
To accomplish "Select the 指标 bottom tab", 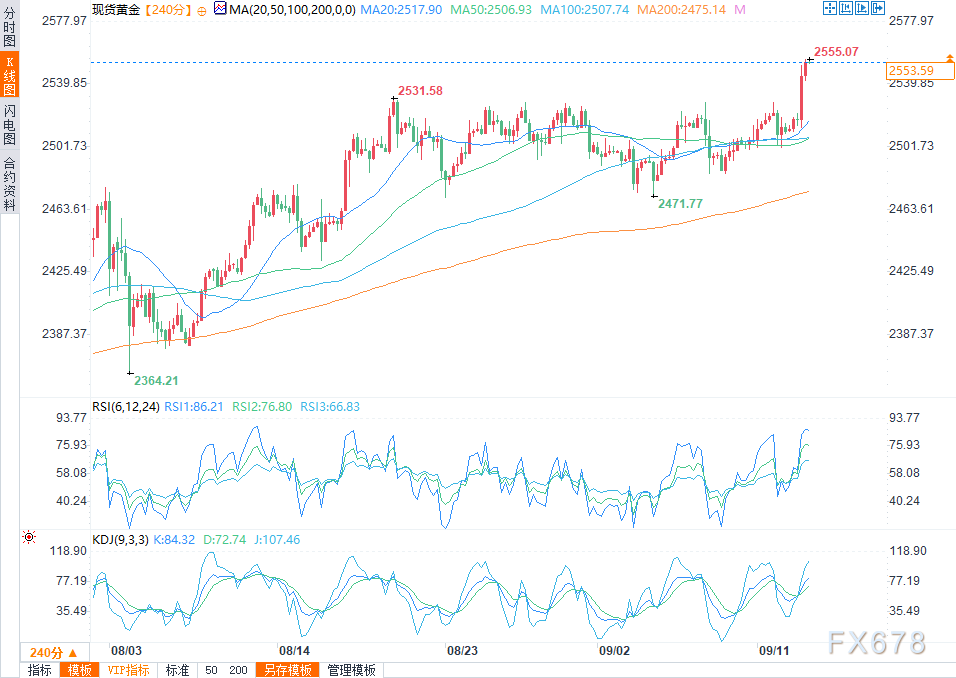I will coord(40,670).
